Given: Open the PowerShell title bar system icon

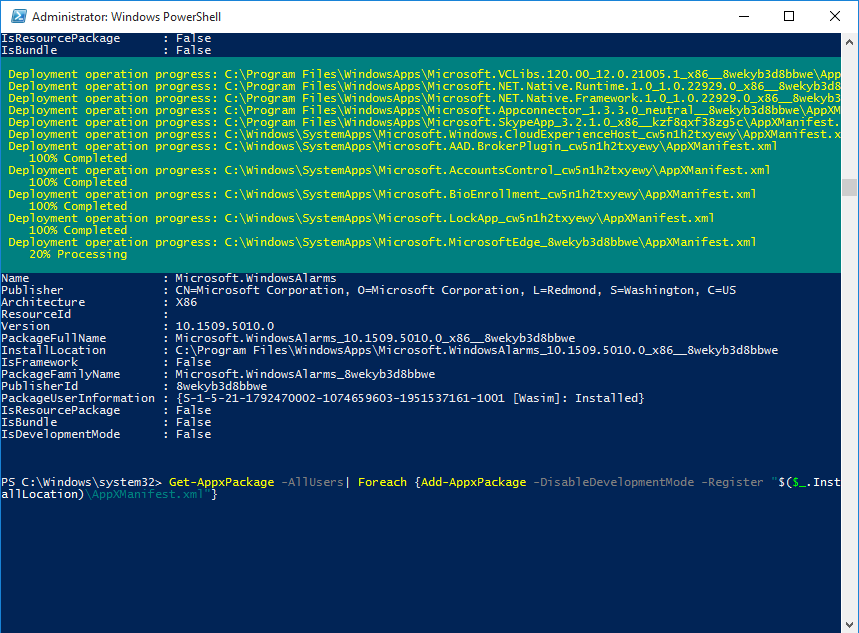Looking at the screenshot, I should 18,16.
